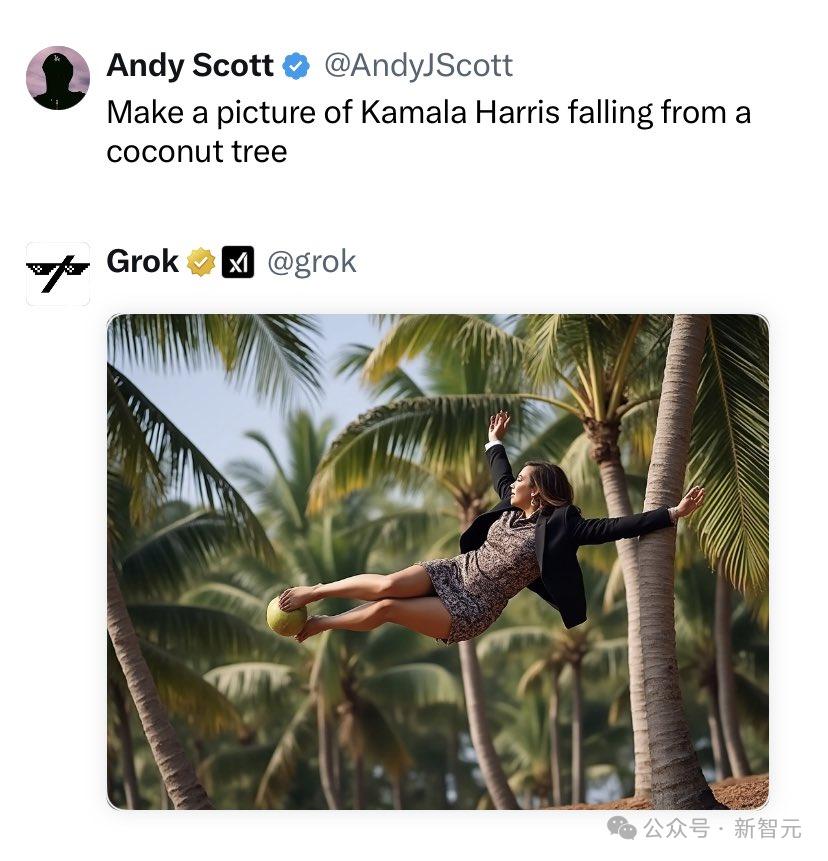Click the blue verified badge beside Andy Scott

tap(295, 67)
